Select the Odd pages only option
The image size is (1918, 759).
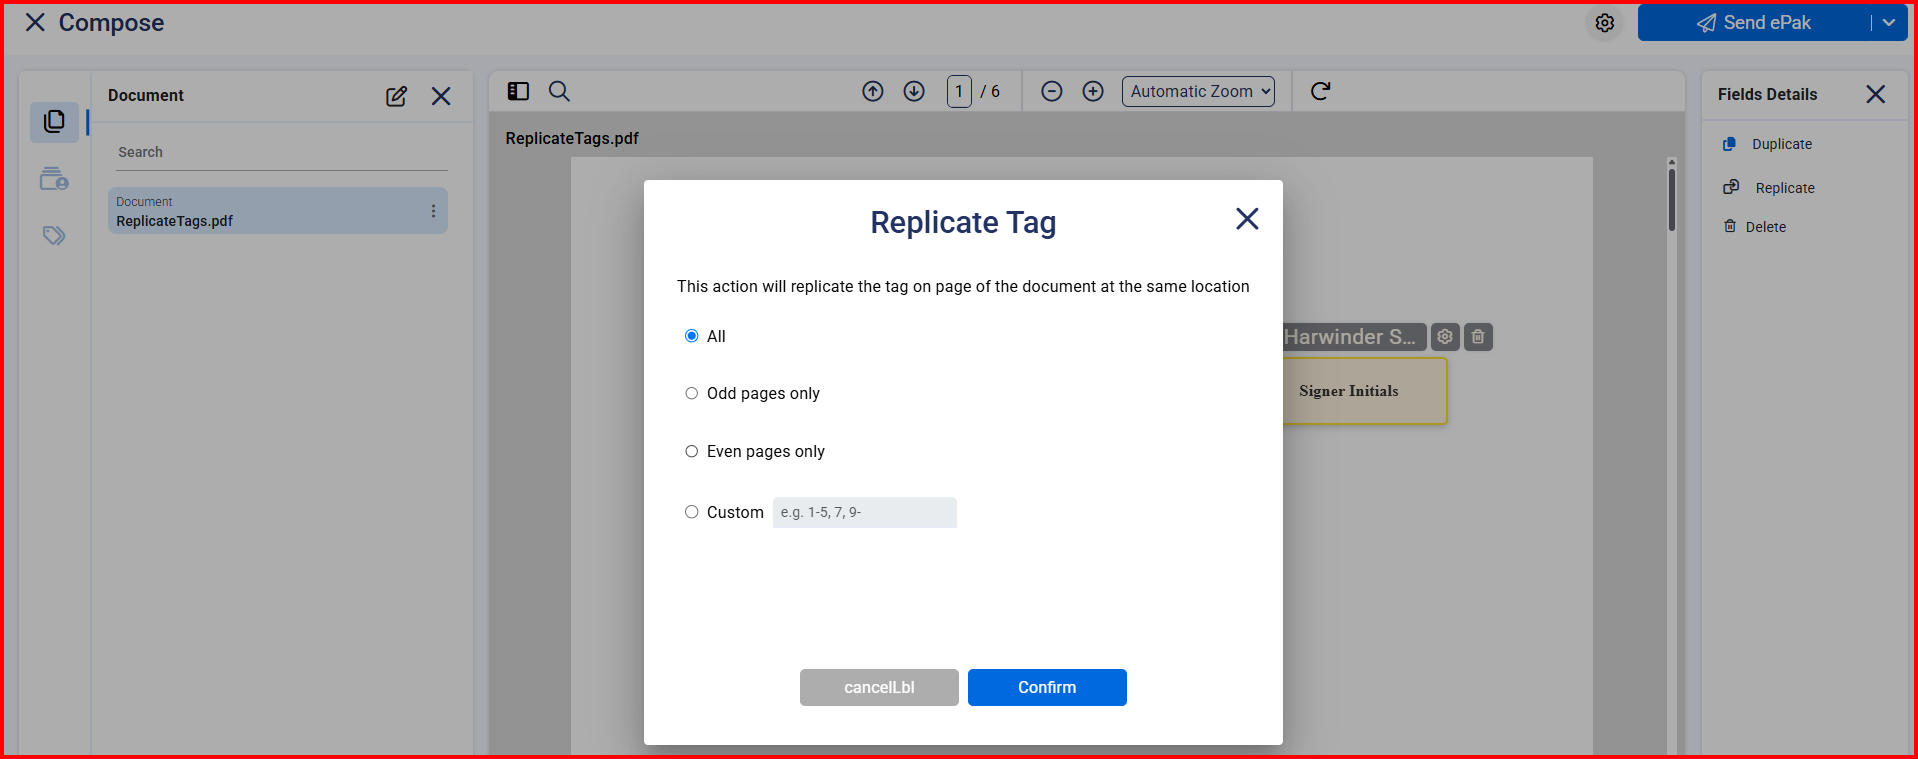pos(692,393)
